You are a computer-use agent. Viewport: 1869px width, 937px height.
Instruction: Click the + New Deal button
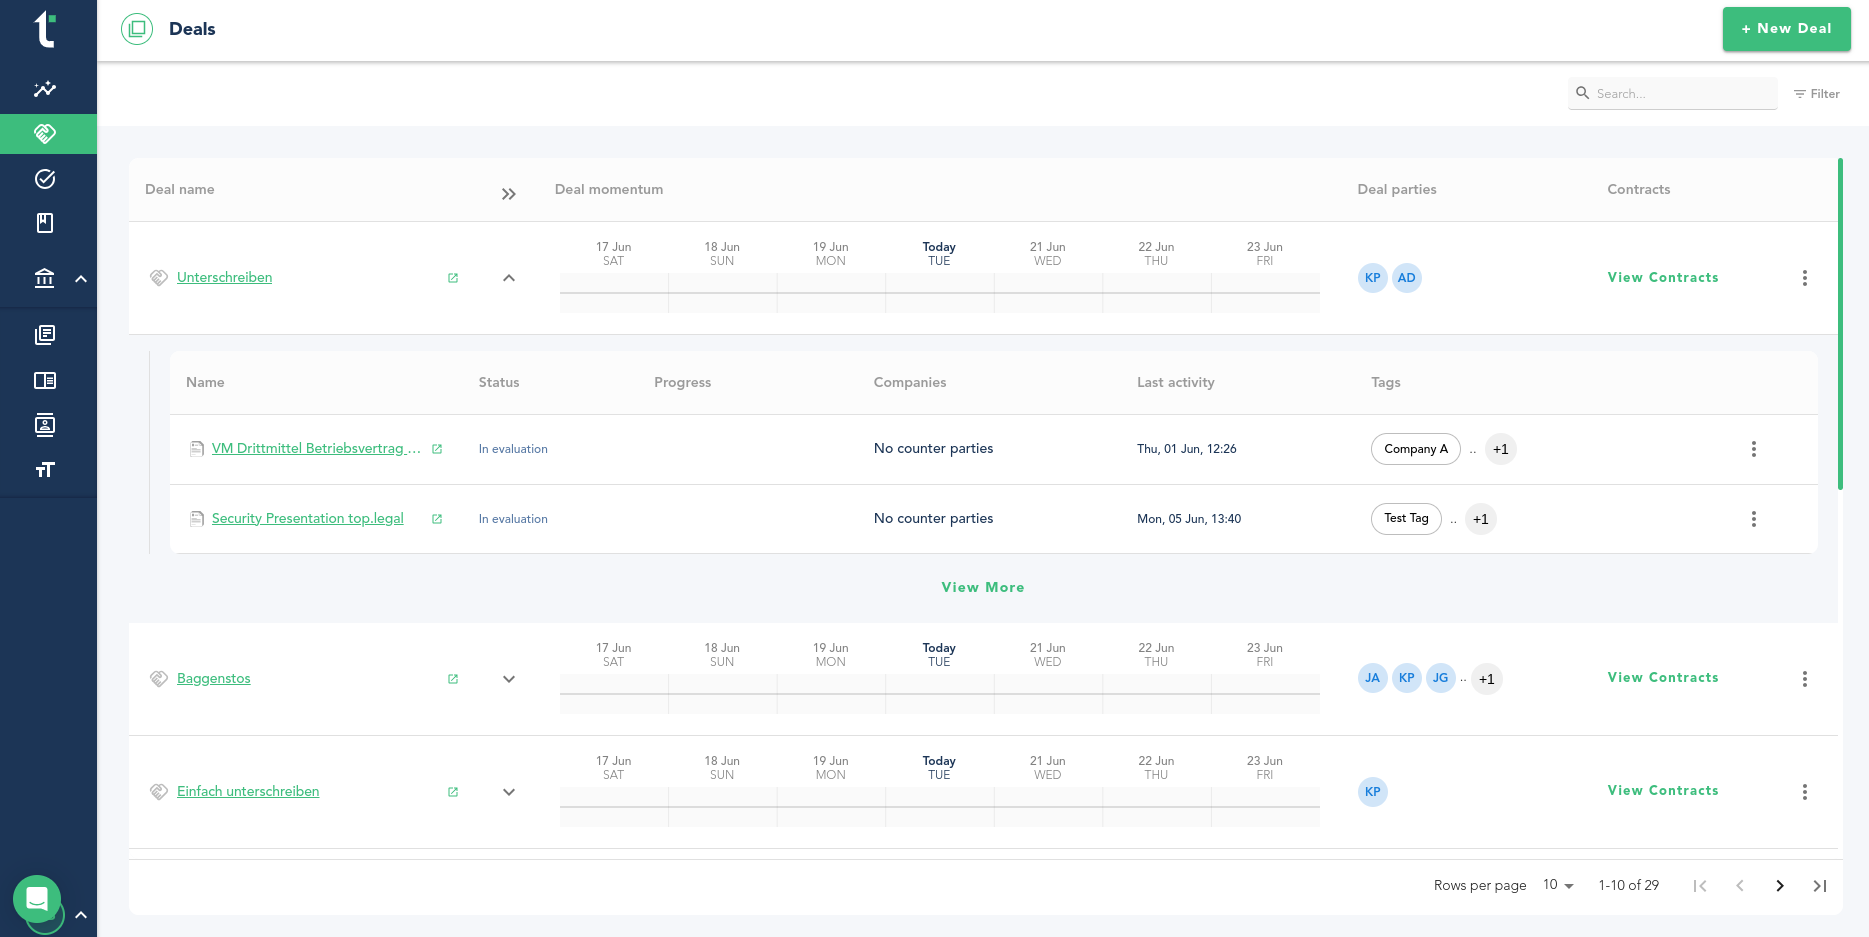[1786, 29]
